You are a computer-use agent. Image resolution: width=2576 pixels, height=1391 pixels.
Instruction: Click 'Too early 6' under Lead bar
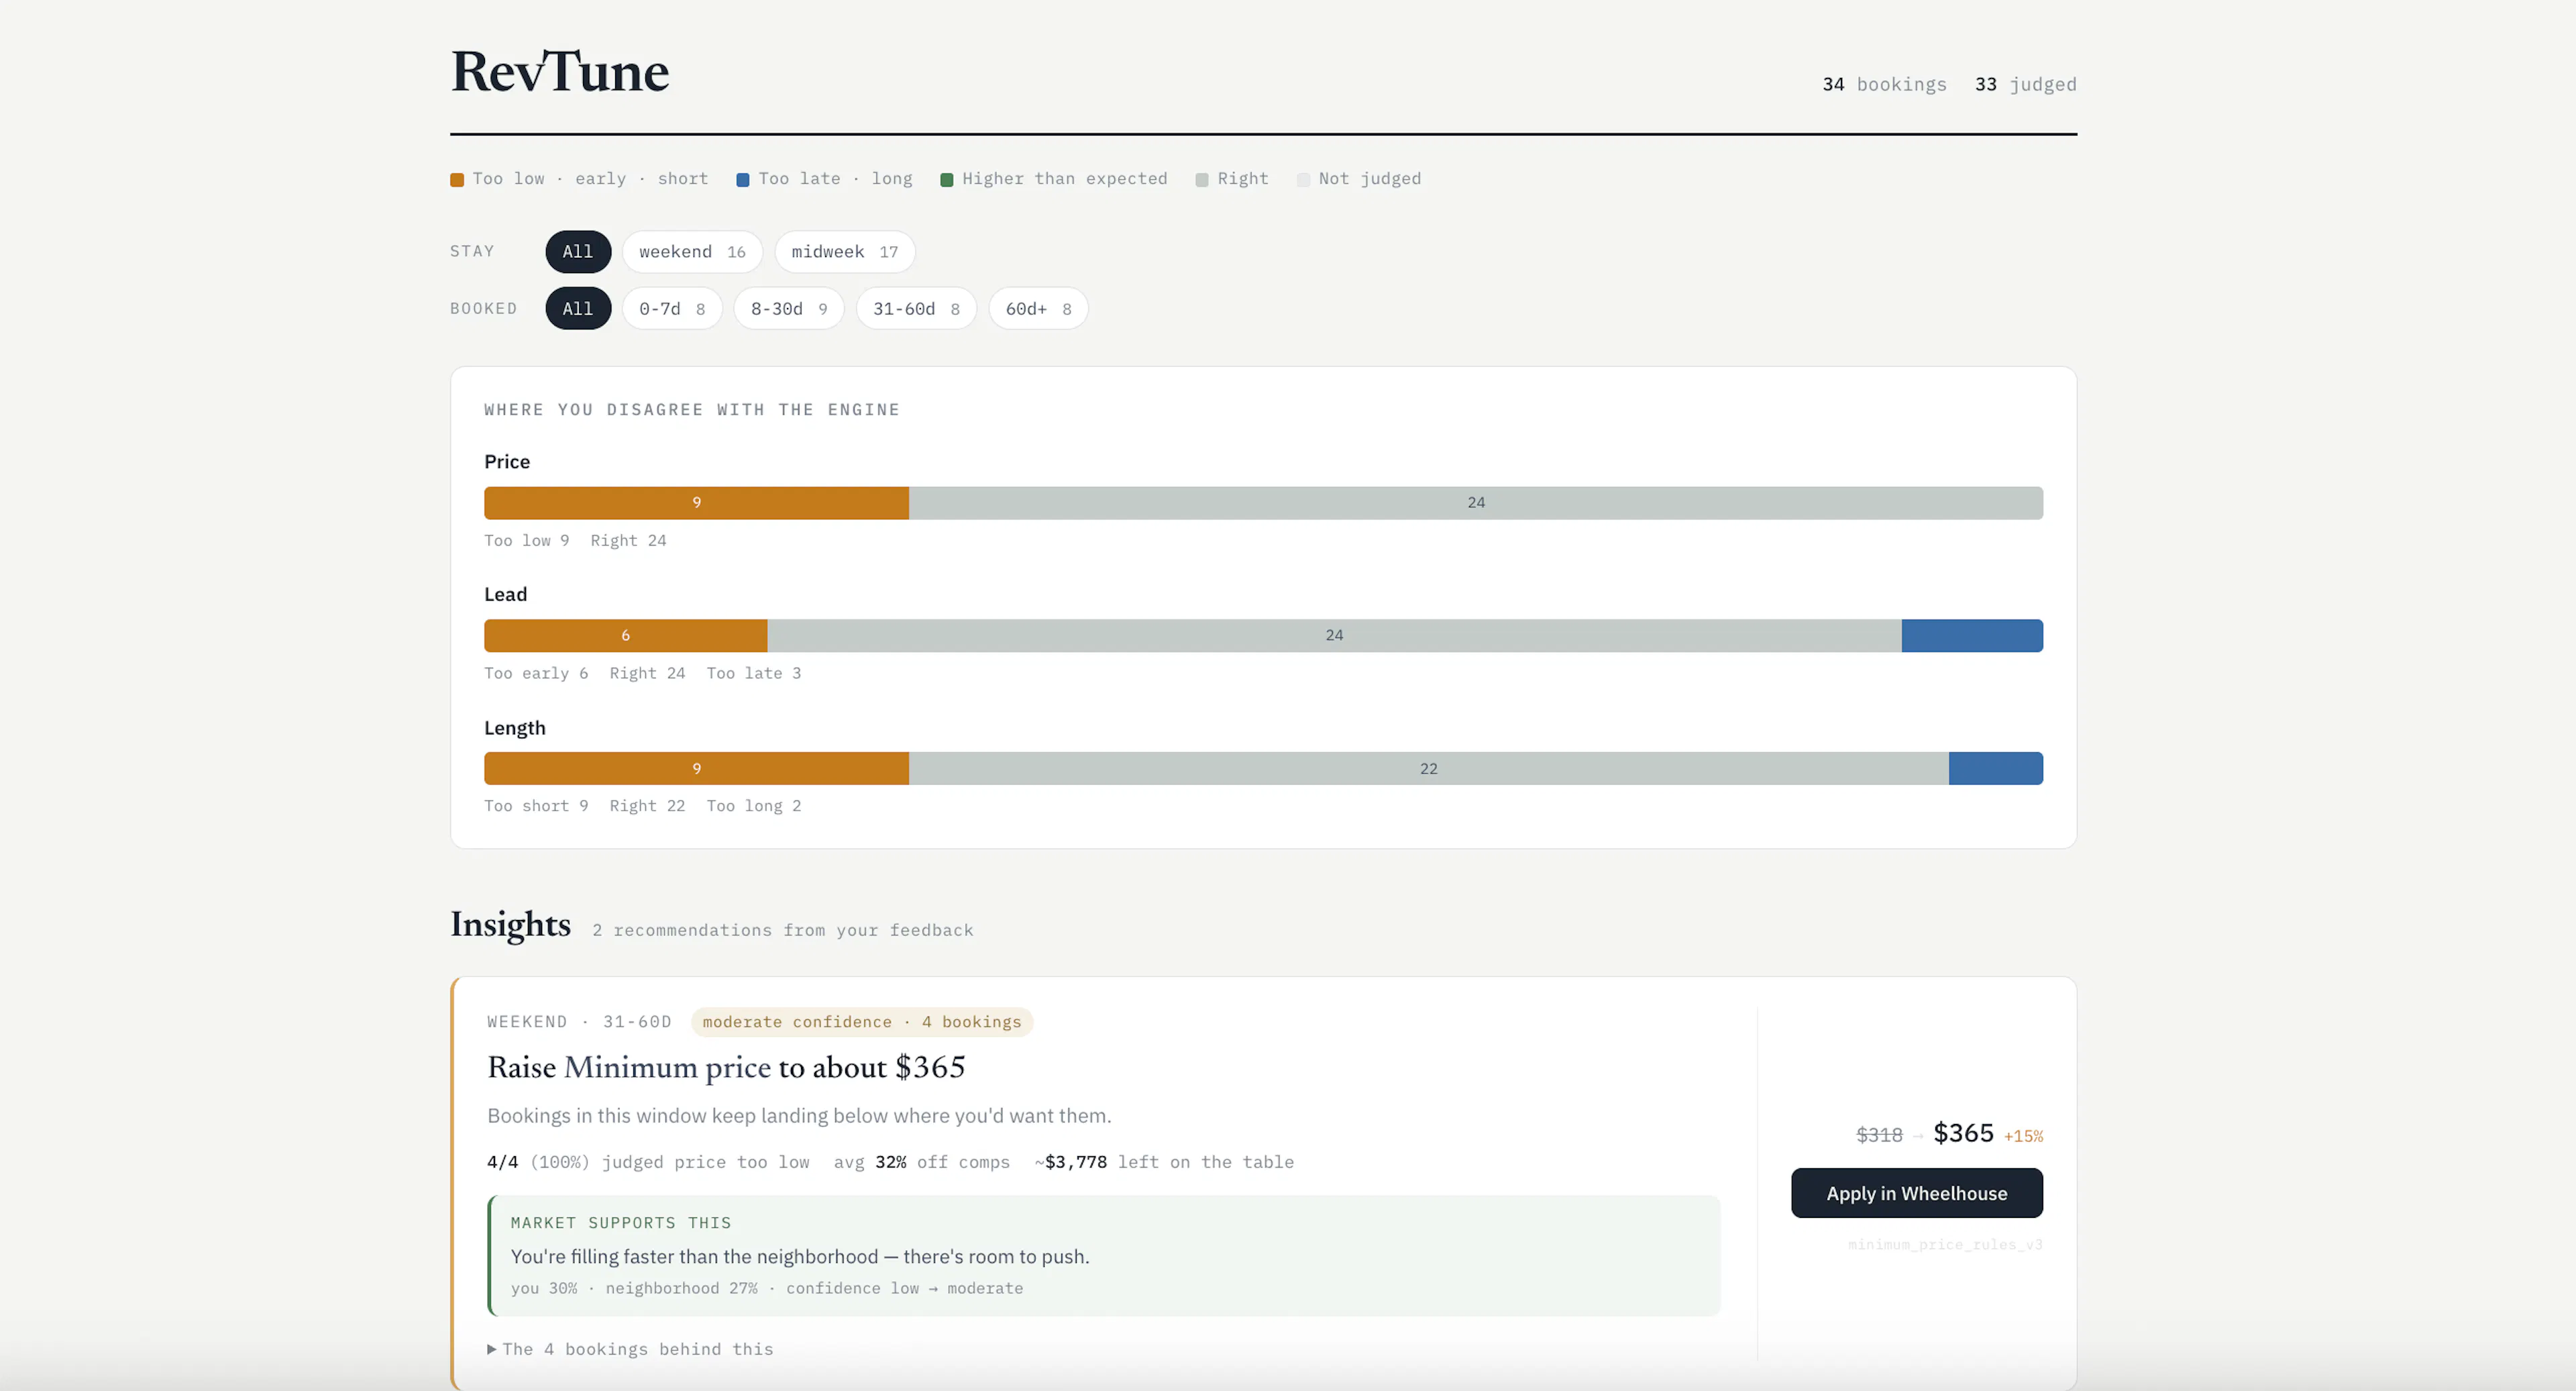tap(536, 673)
